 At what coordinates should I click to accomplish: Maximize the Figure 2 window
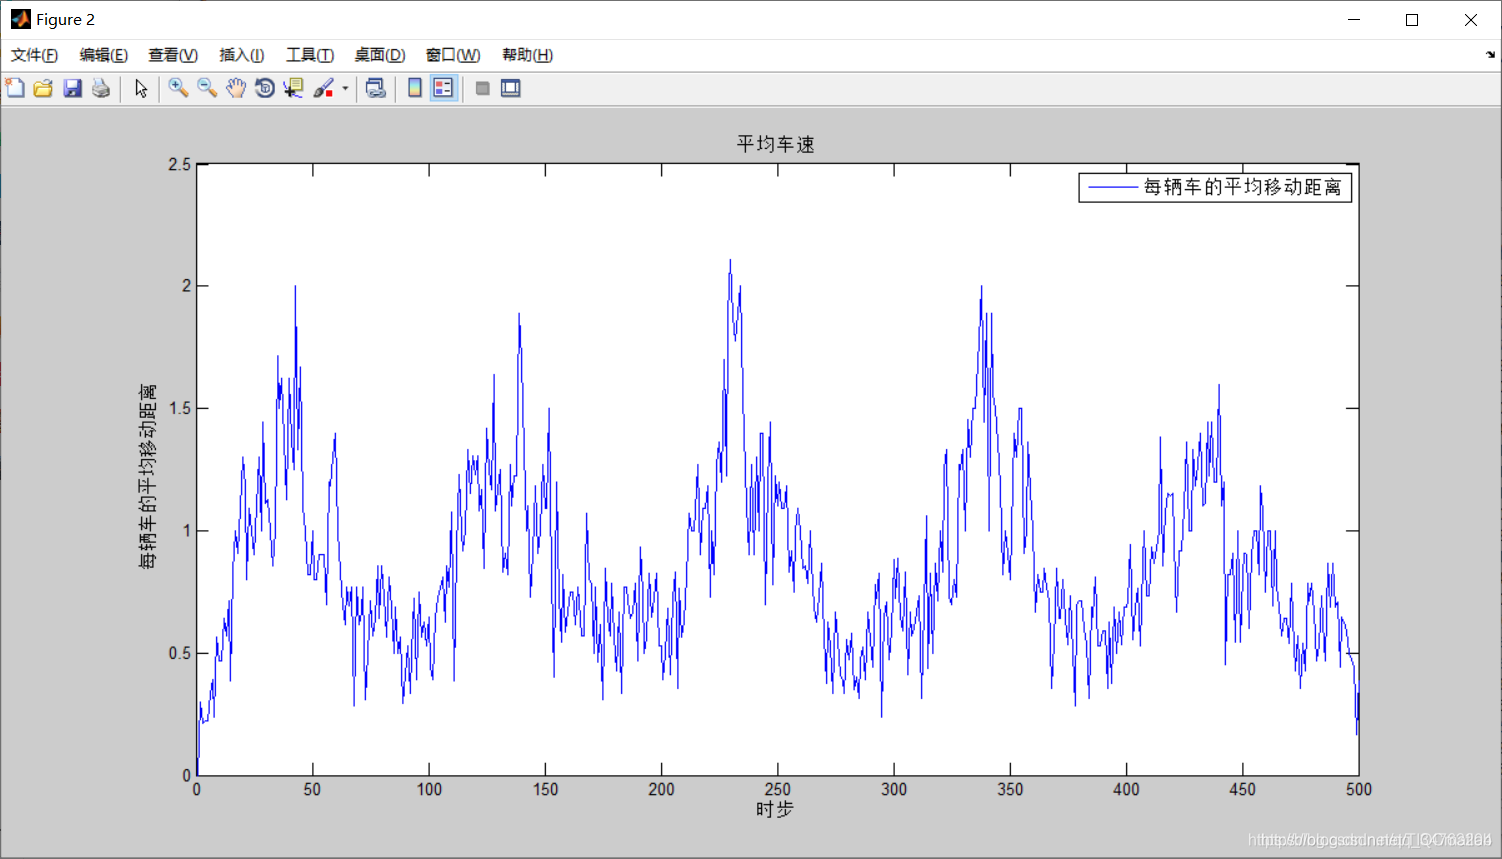[x=1412, y=20]
